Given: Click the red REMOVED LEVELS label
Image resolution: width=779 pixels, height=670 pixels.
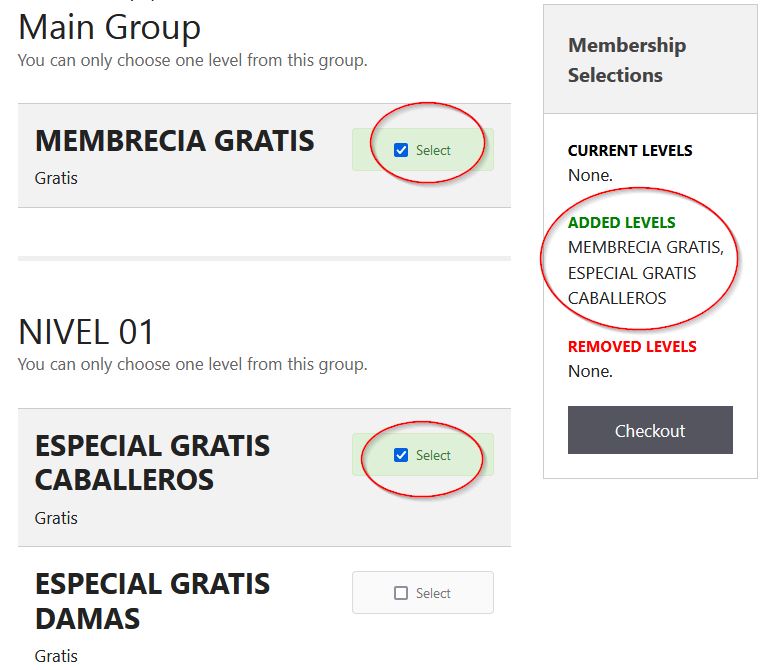Looking at the screenshot, I should [x=632, y=347].
